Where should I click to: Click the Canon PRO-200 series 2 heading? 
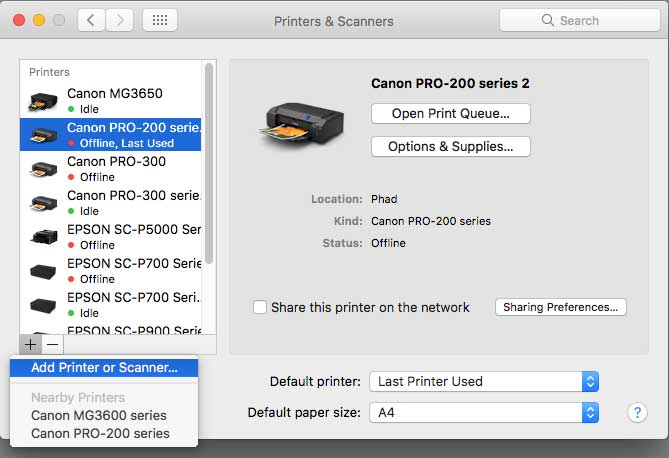tap(450, 83)
